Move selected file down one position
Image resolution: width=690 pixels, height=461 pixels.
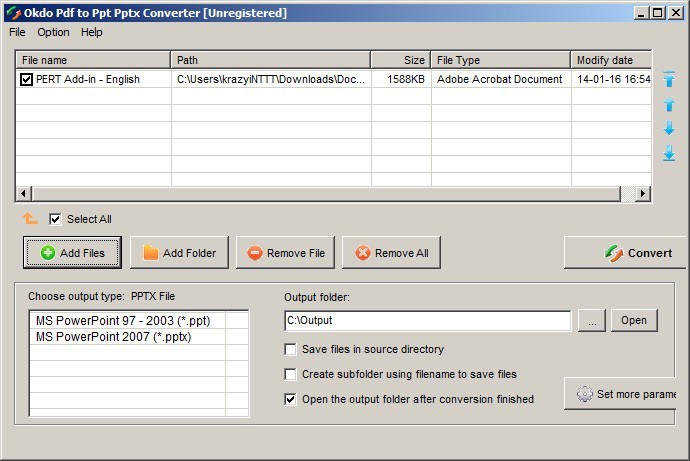click(669, 128)
